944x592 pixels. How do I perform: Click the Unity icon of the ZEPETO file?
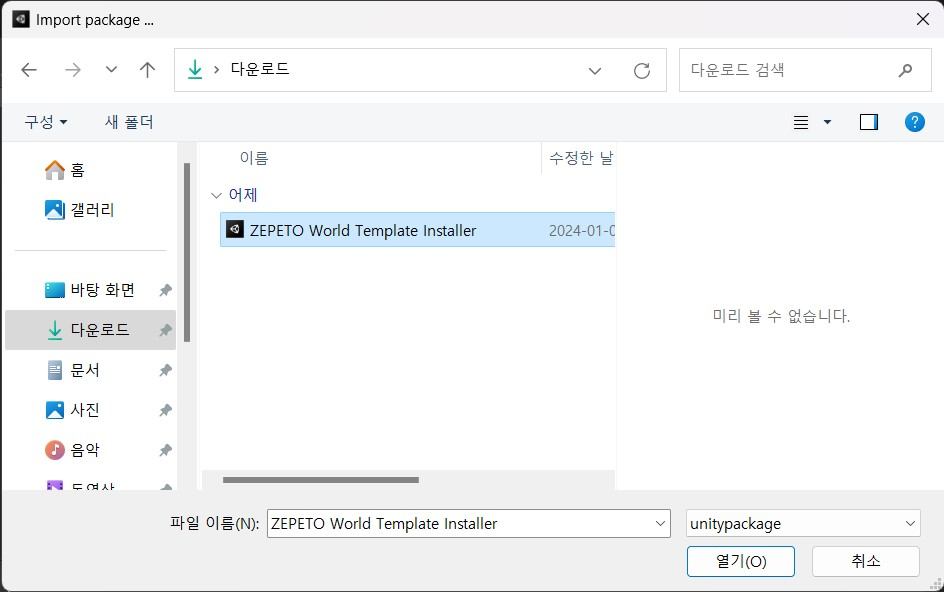tap(235, 229)
